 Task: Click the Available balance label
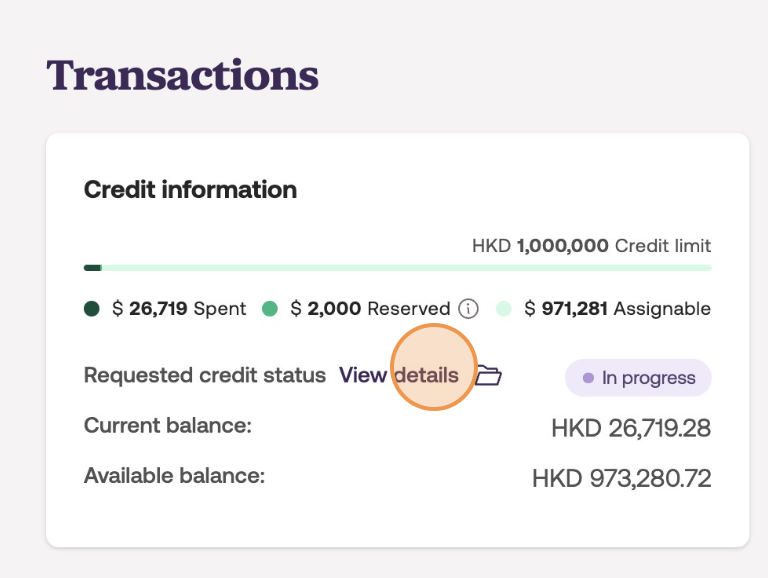[x=174, y=476]
